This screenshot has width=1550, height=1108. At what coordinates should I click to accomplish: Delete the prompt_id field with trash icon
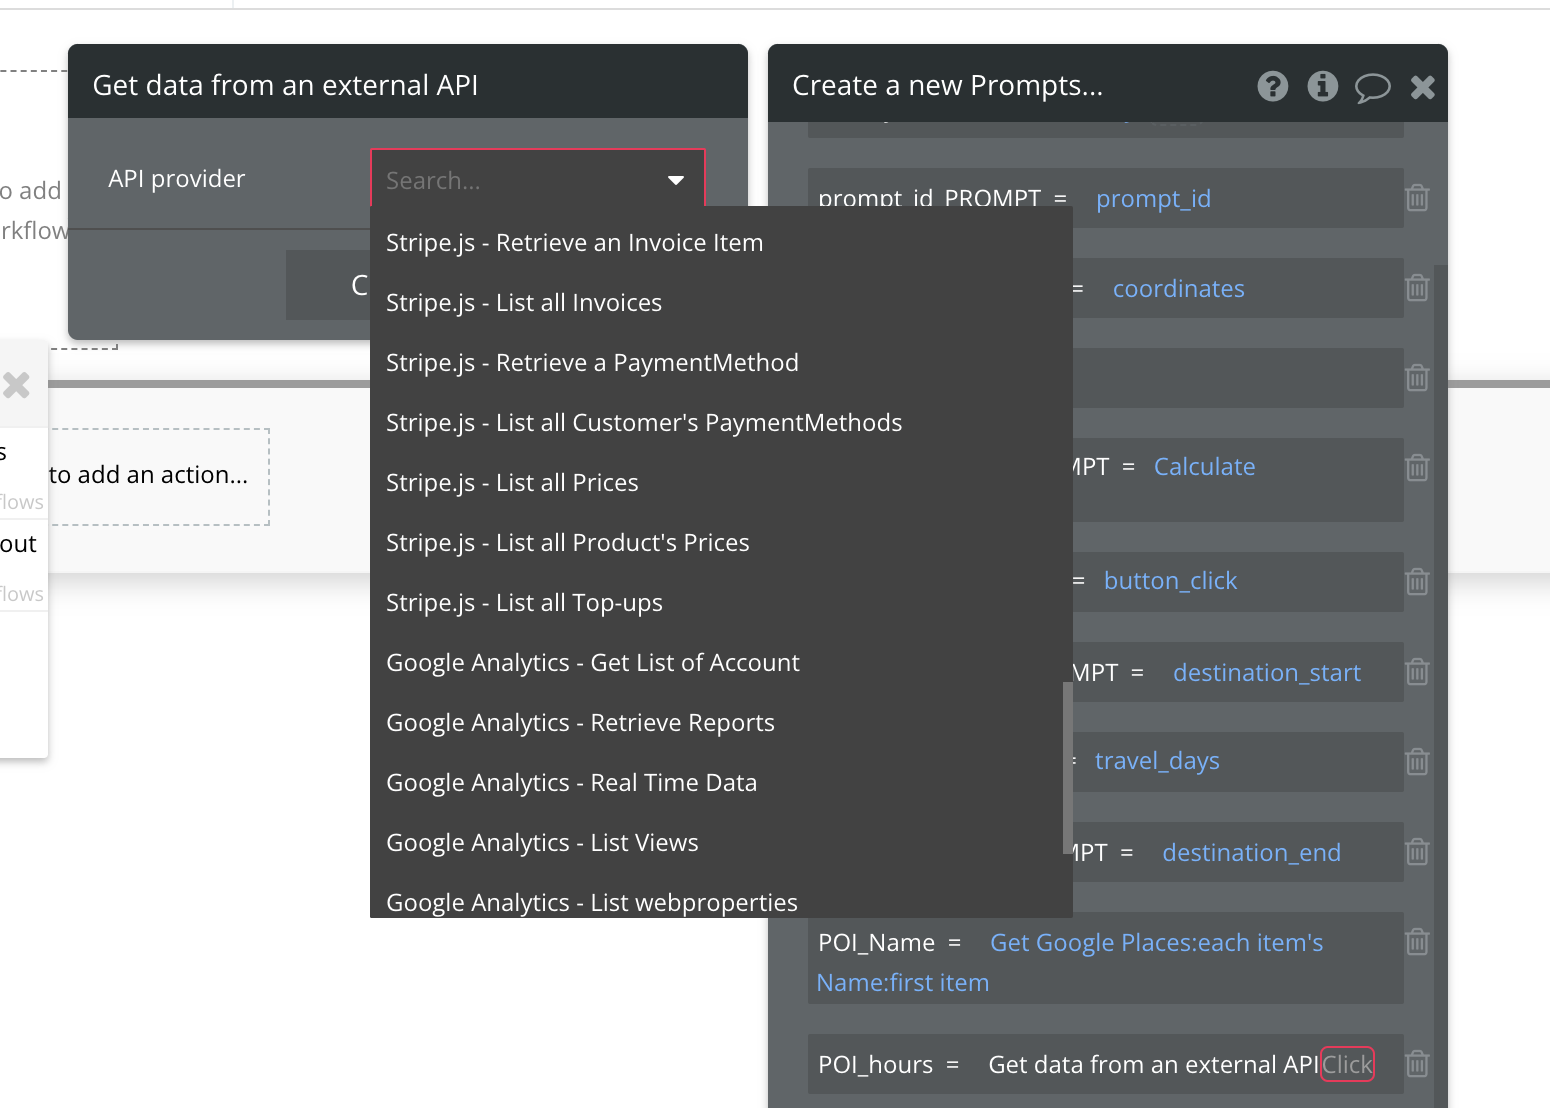1417,198
